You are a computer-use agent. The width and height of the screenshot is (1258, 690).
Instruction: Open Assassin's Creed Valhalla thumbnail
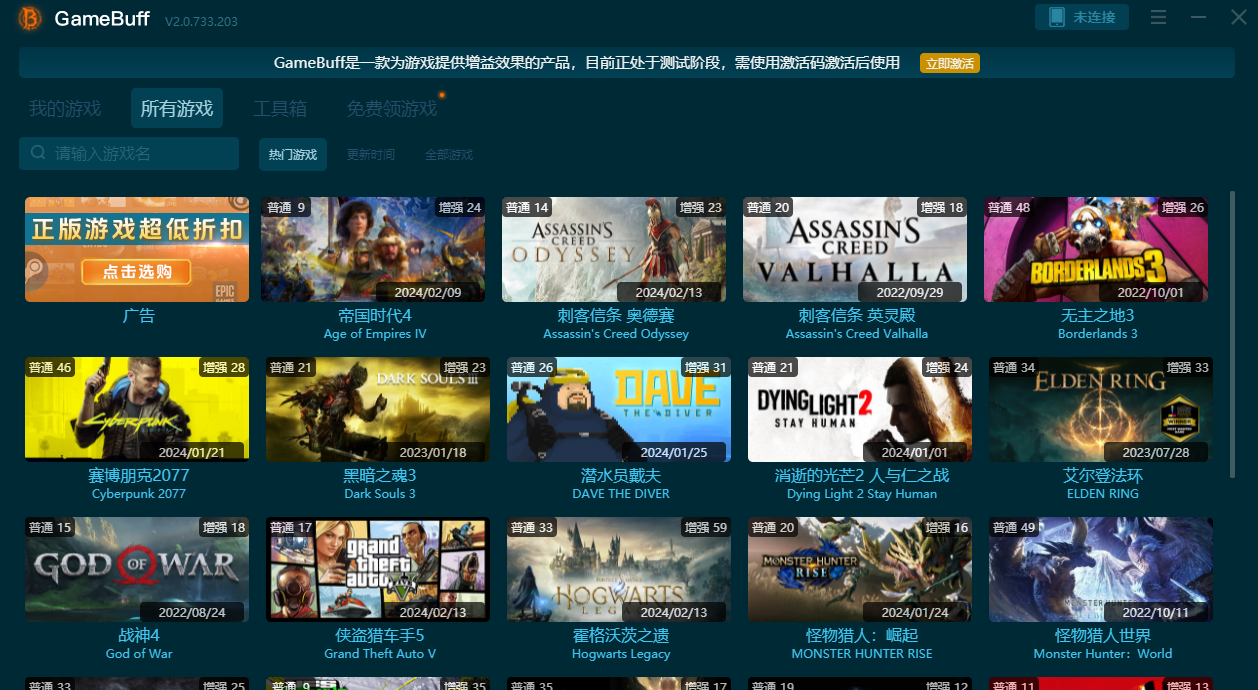click(x=855, y=249)
